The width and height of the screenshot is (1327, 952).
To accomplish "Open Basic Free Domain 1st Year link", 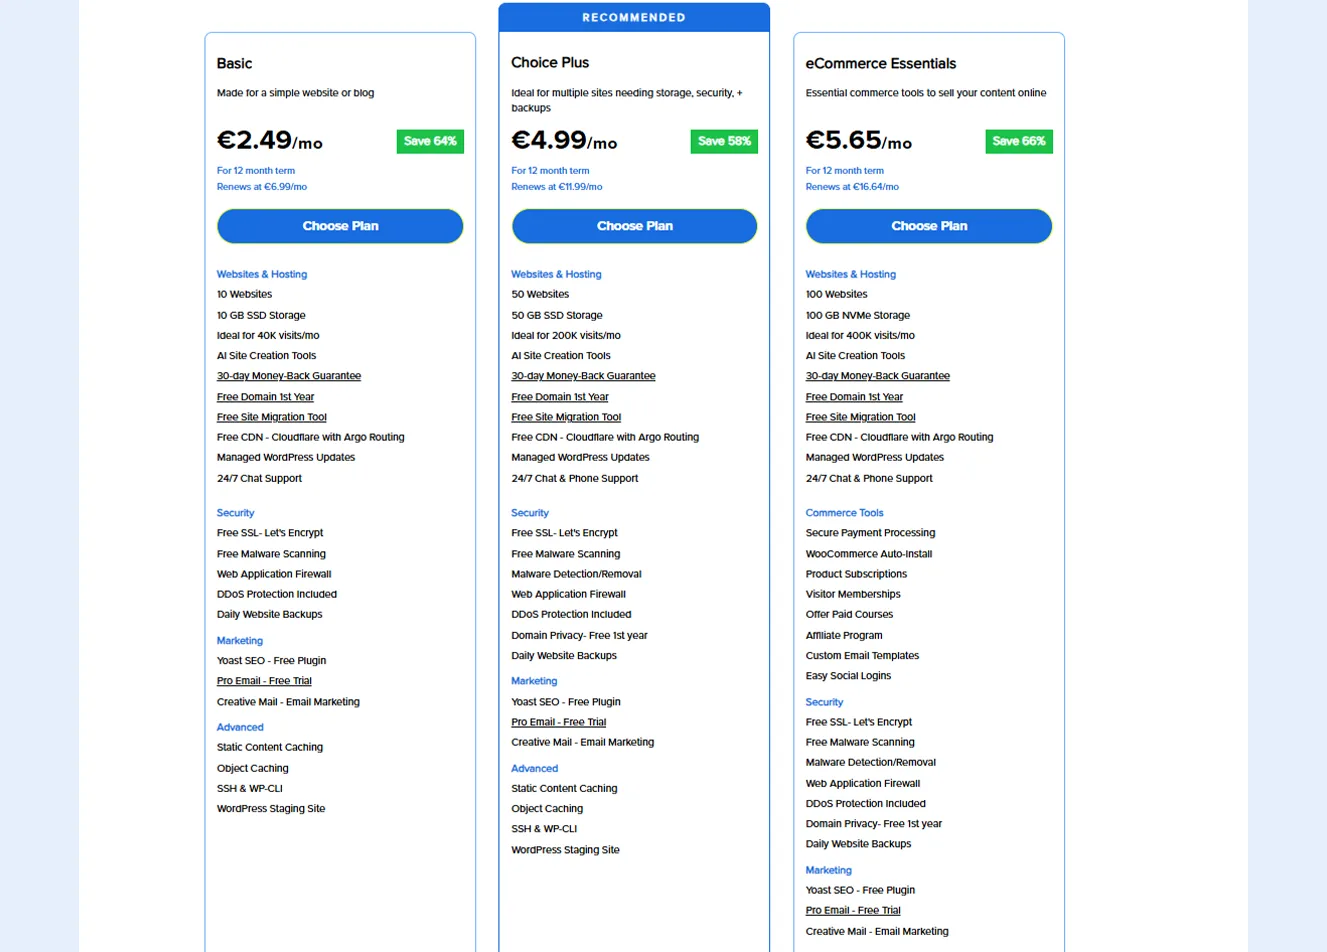I will 265,397.
